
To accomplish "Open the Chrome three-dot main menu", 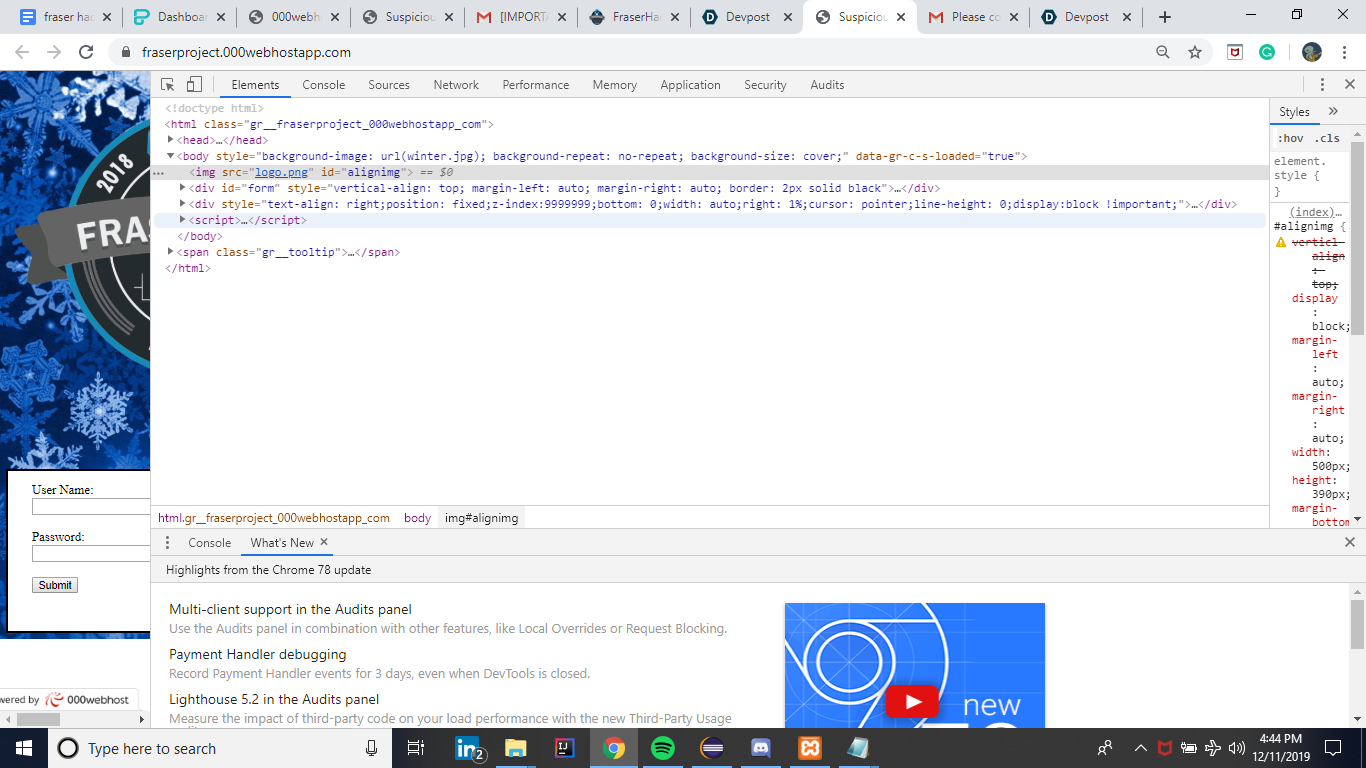I will click(1344, 52).
